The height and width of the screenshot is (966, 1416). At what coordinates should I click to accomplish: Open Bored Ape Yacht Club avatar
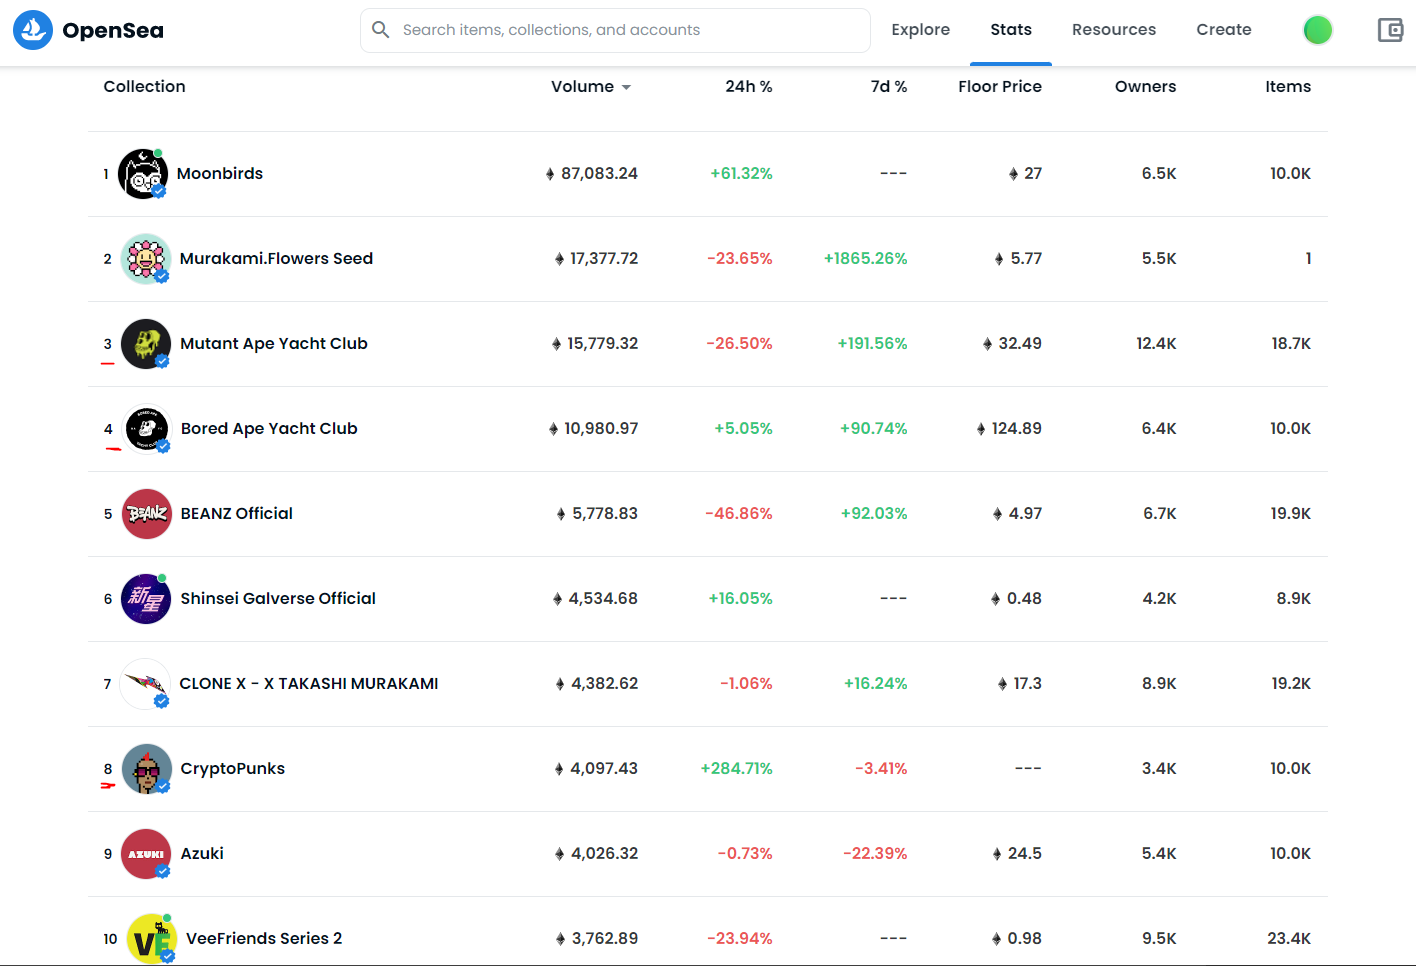point(147,429)
